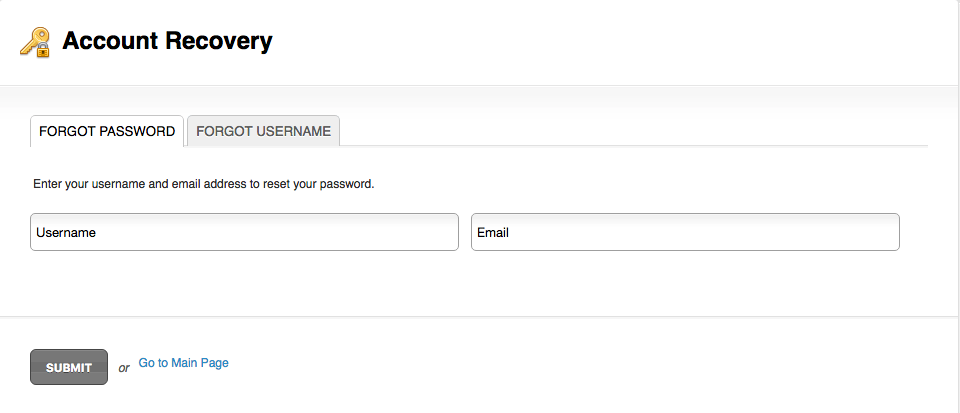
Task: Click the golden key icon beside title
Action: click(35, 42)
